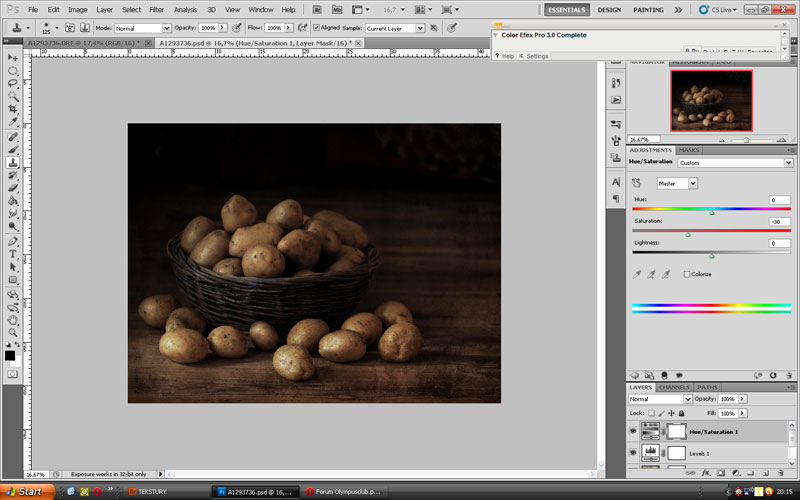Switch to the Channels tab
The image size is (800, 500).
tap(674, 387)
